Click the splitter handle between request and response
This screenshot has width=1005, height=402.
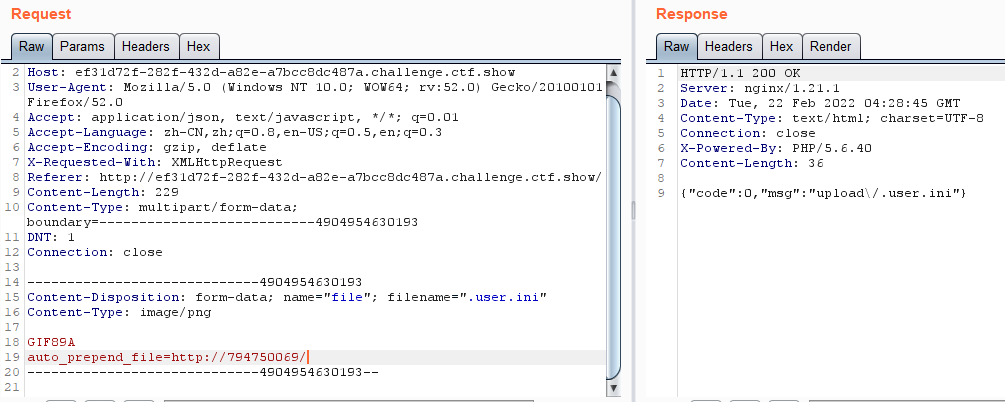click(632, 210)
